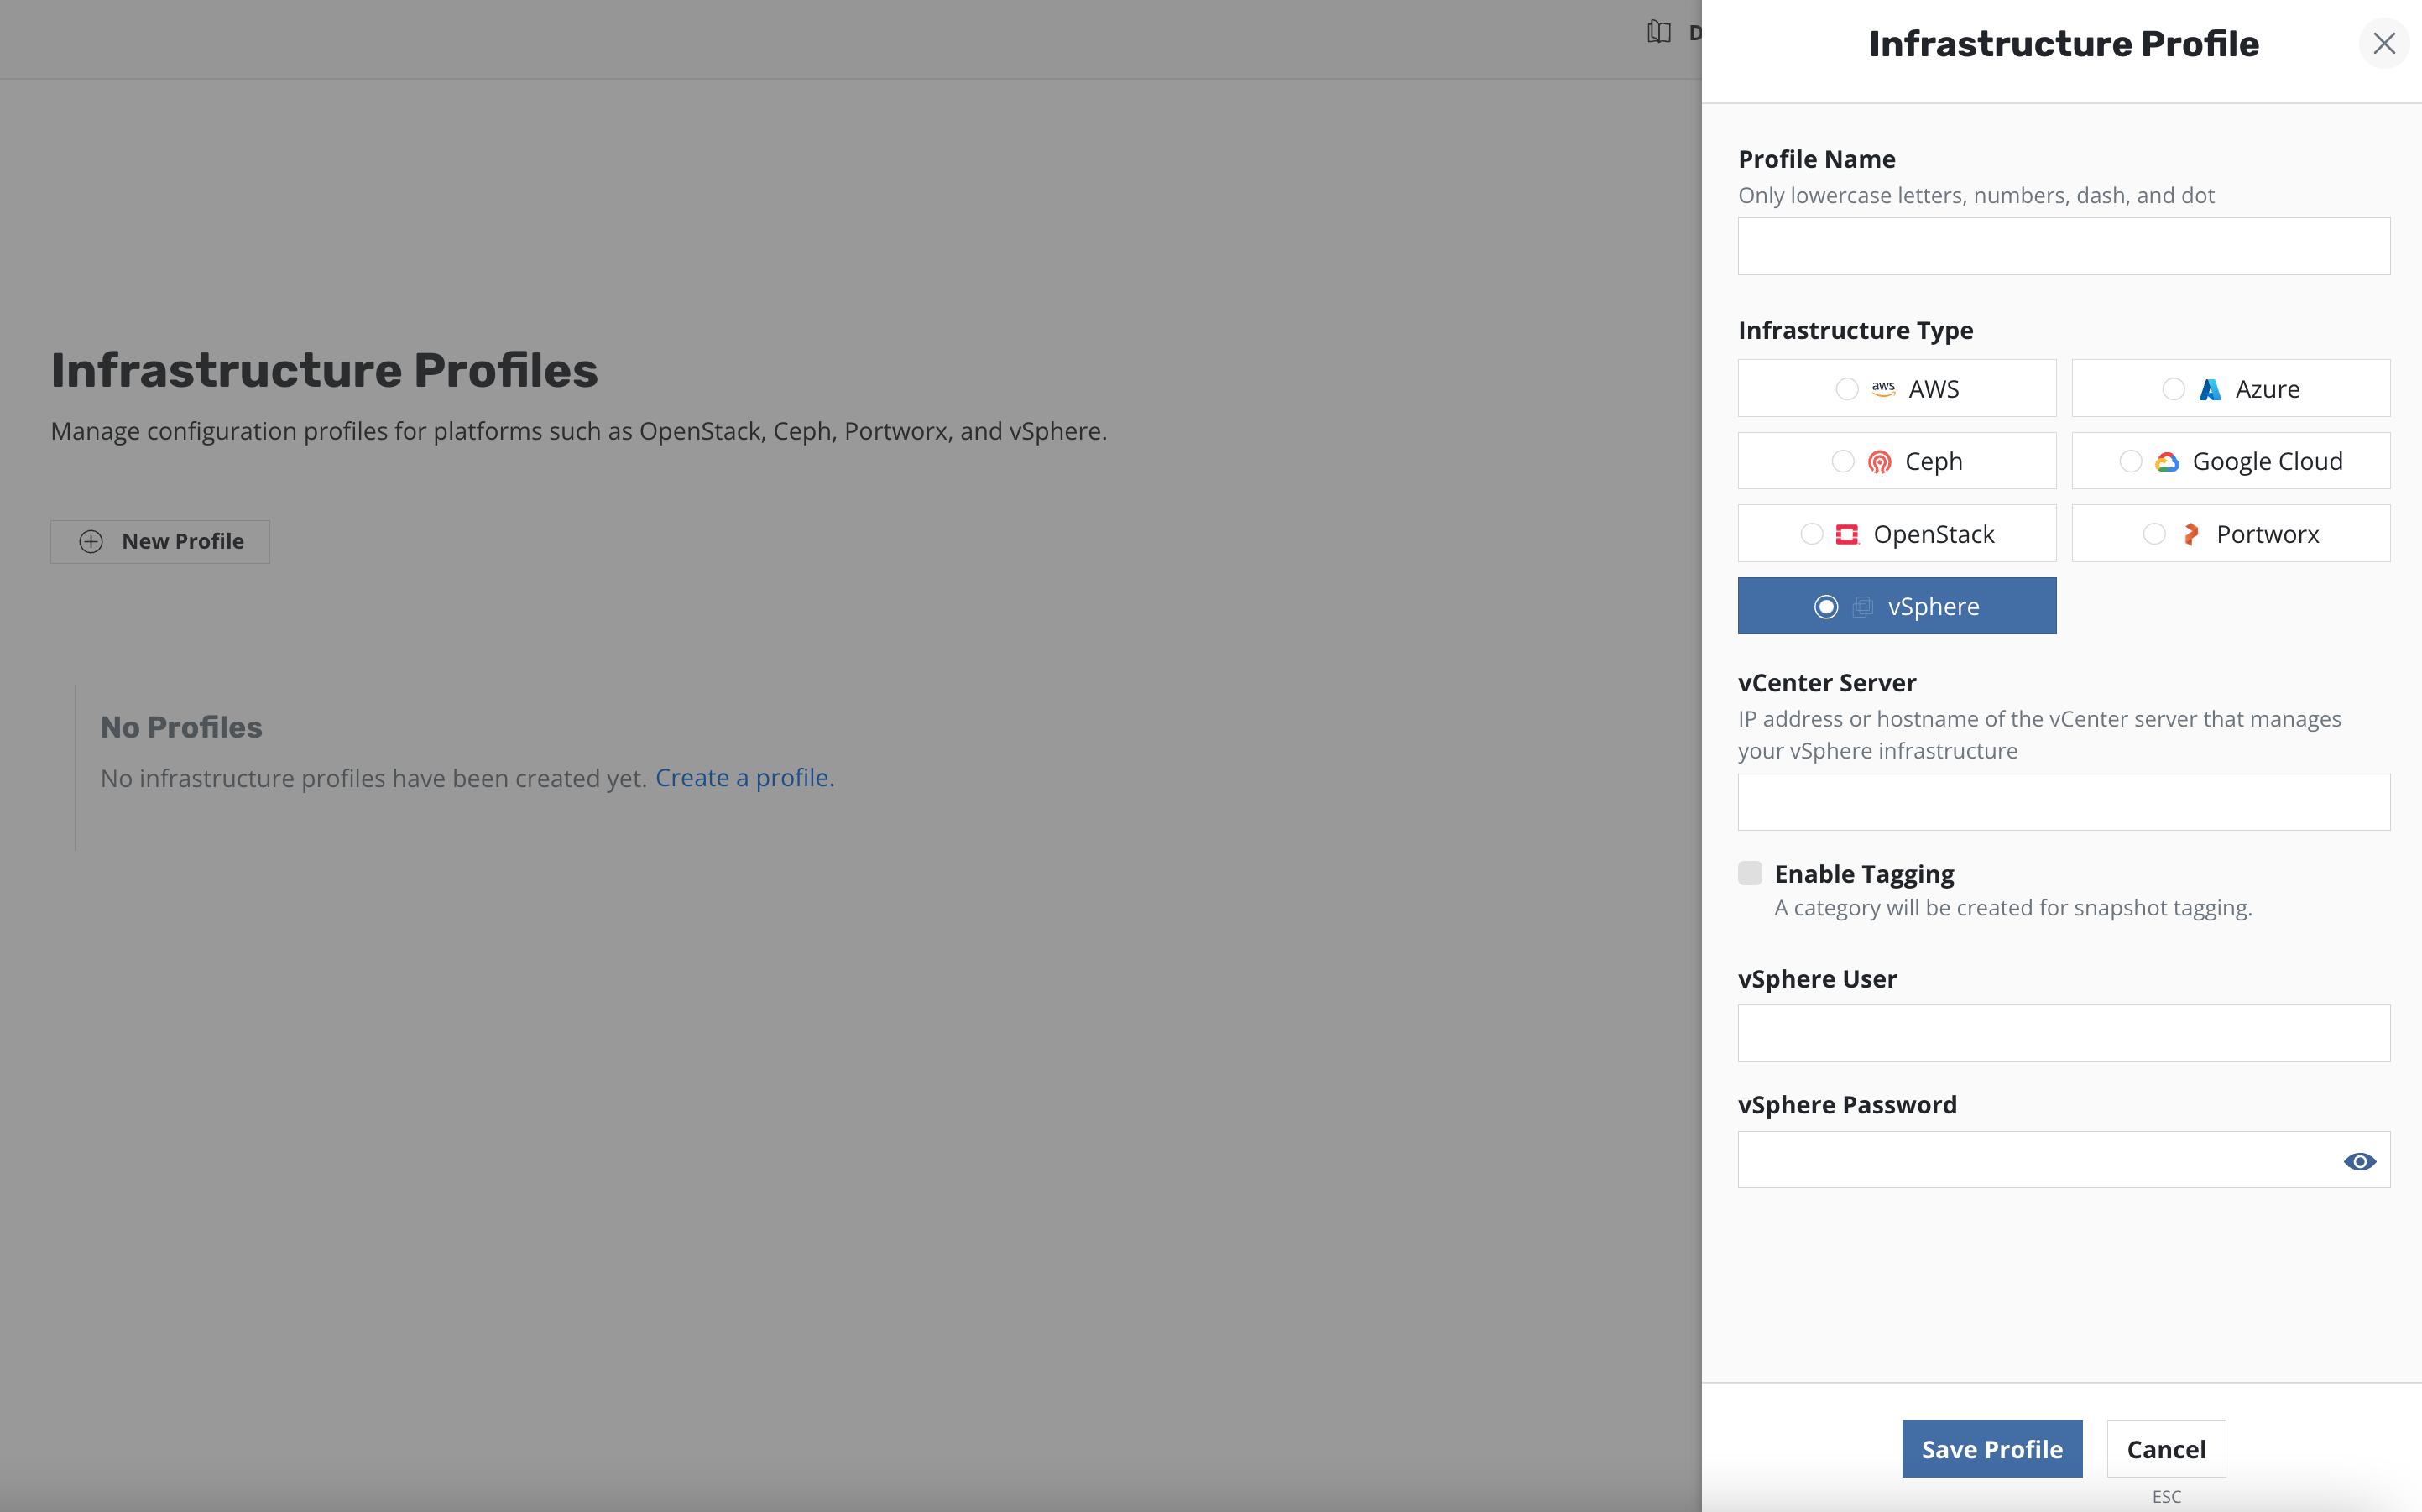The height and width of the screenshot is (1512, 2422).
Task: Click the vSphere logo icon
Action: (x=1862, y=607)
